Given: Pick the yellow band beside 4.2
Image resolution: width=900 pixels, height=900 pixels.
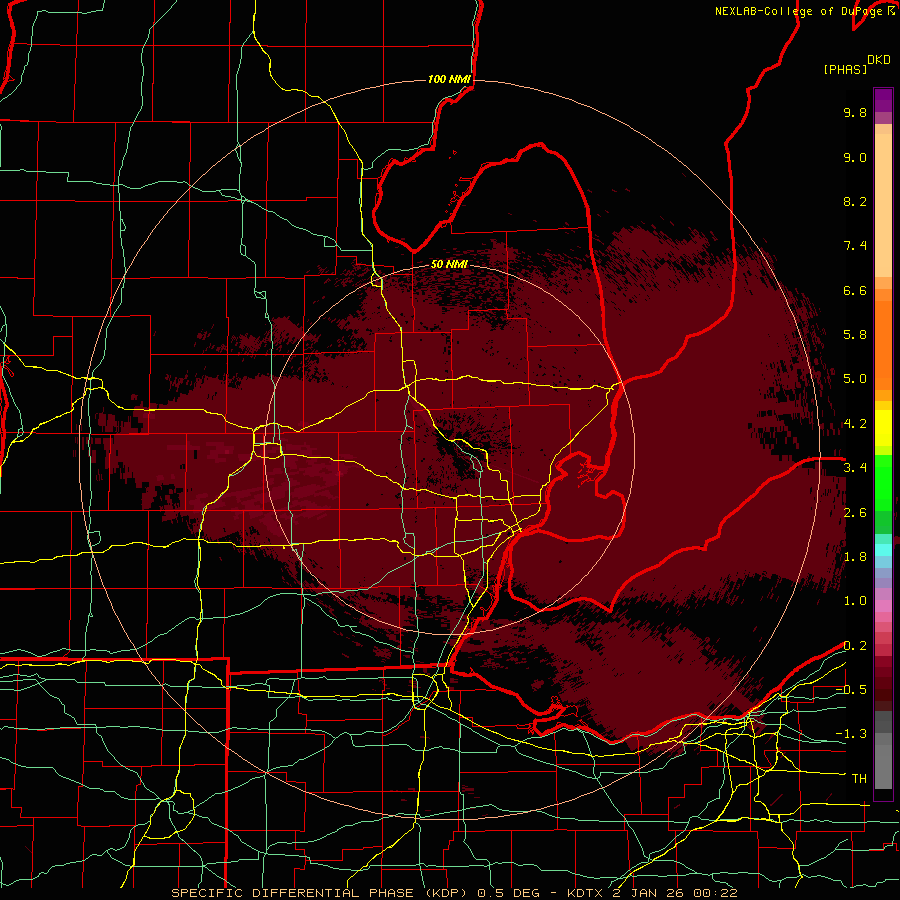Looking at the screenshot, I should (x=883, y=428).
